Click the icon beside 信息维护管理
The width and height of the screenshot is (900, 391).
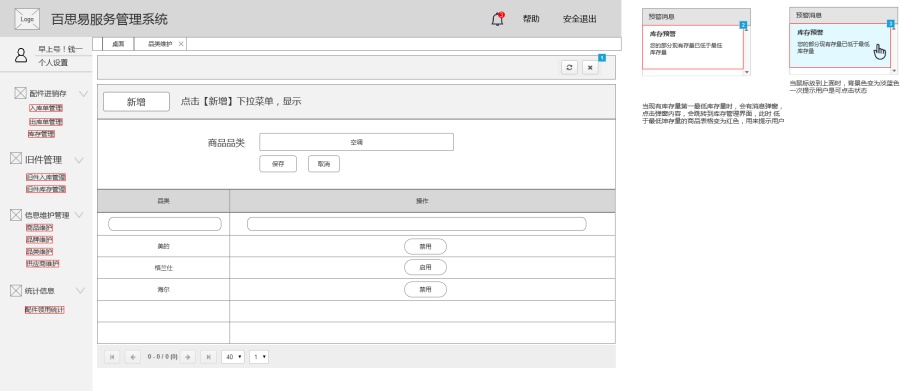pos(16,215)
